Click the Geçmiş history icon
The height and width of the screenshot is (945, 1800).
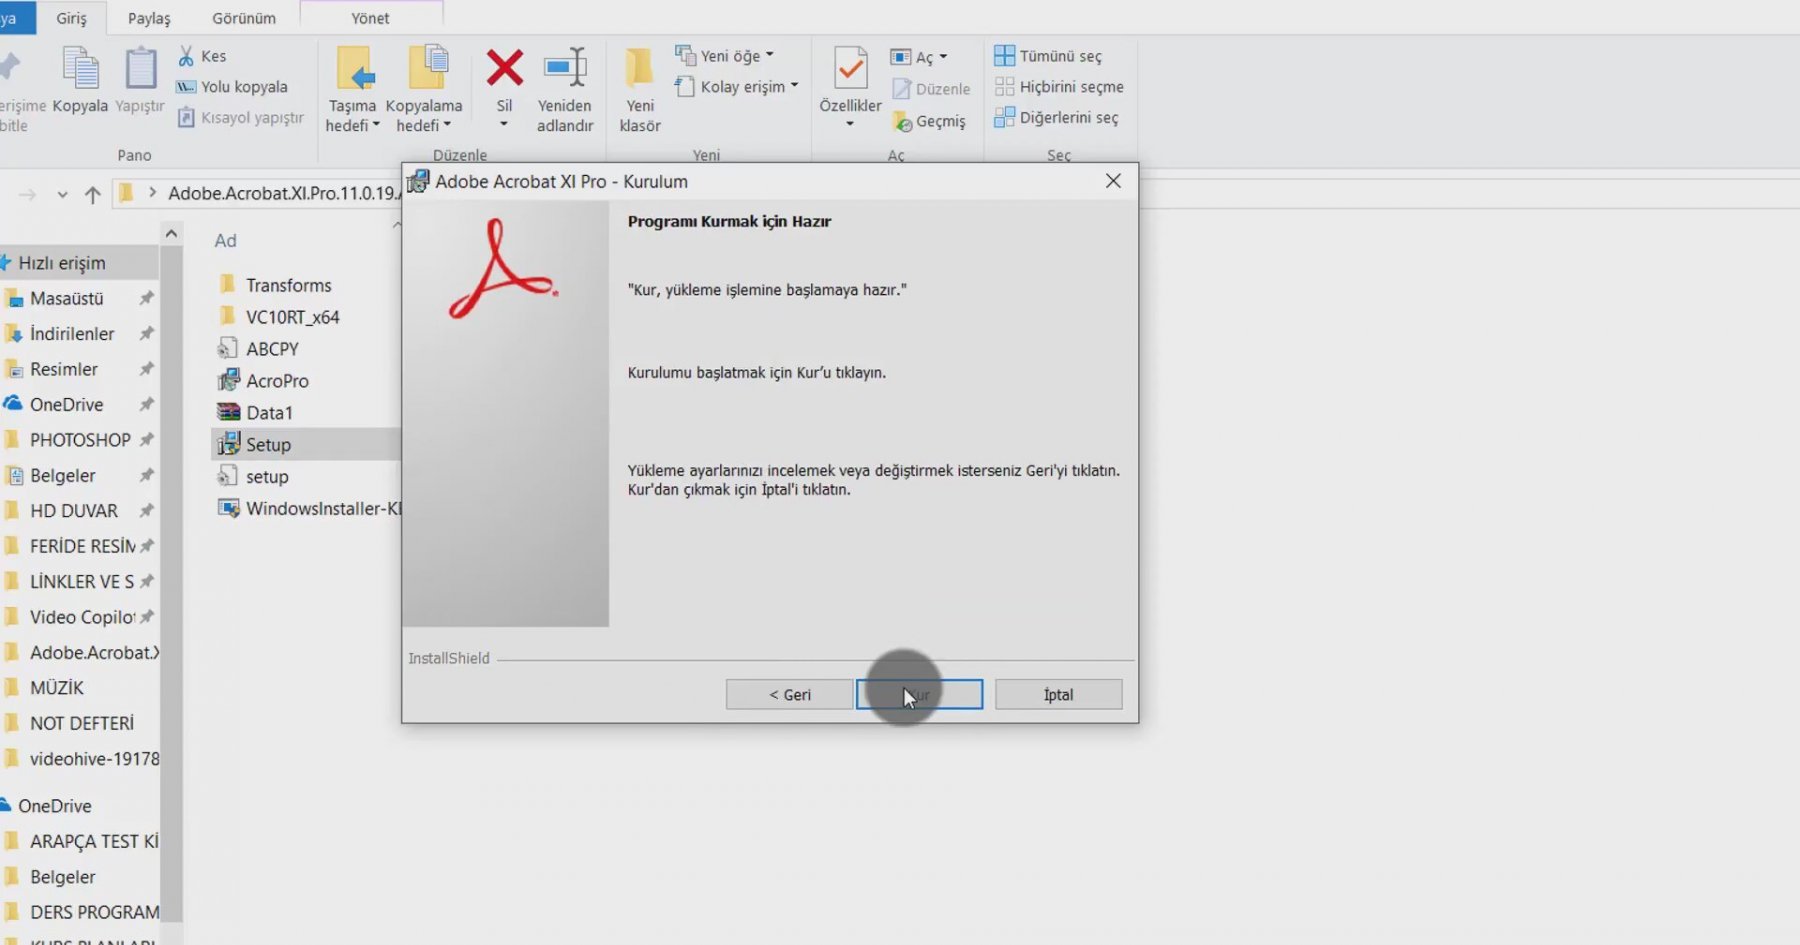coord(902,122)
